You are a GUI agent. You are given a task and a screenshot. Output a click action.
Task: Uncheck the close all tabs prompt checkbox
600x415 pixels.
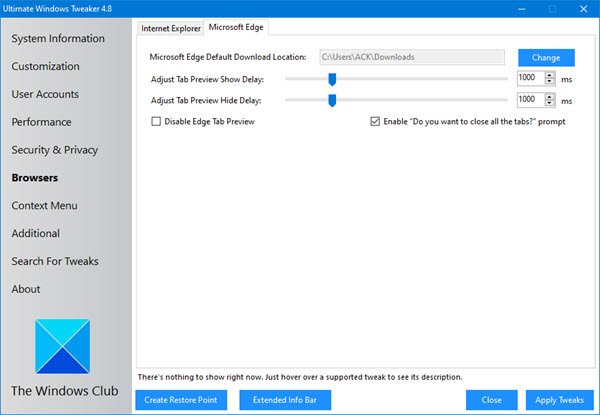pos(375,122)
